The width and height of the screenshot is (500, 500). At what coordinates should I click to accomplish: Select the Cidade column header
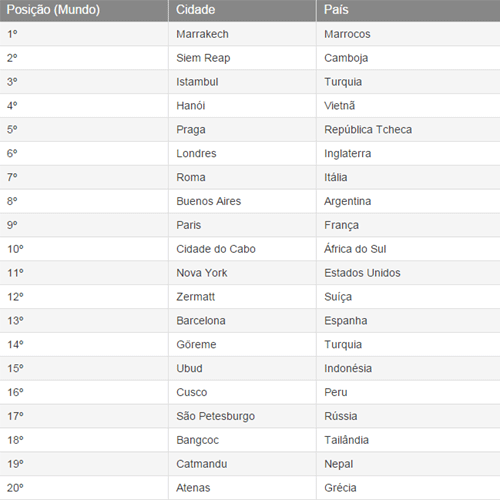[x=242, y=10]
